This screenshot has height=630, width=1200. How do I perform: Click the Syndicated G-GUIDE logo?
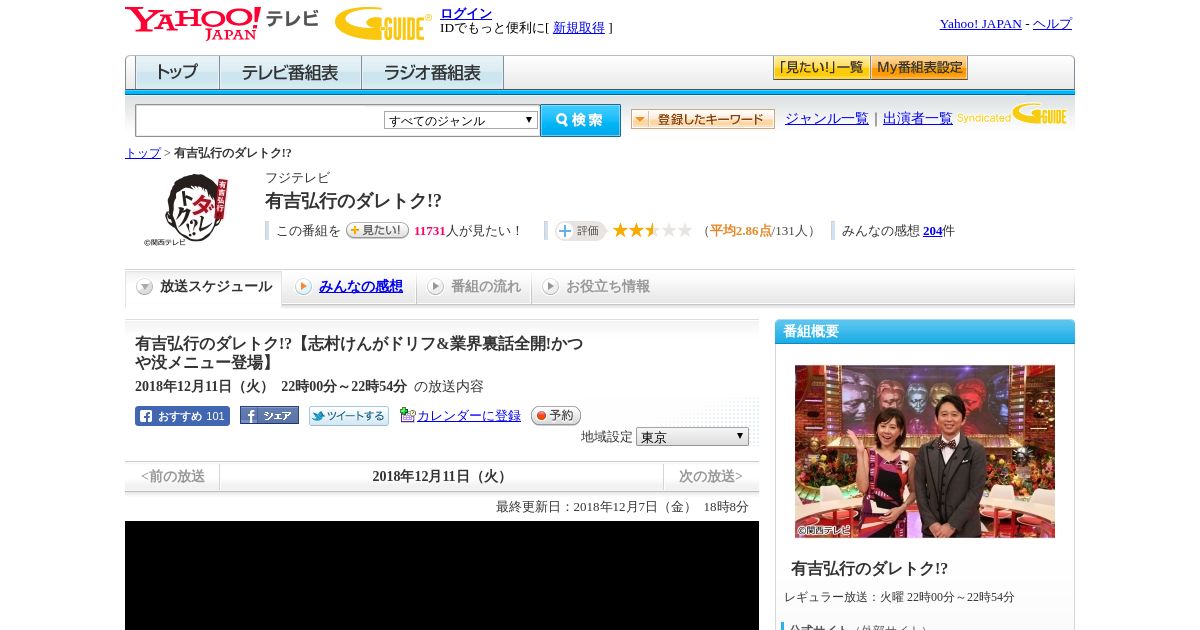click(x=1012, y=114)
